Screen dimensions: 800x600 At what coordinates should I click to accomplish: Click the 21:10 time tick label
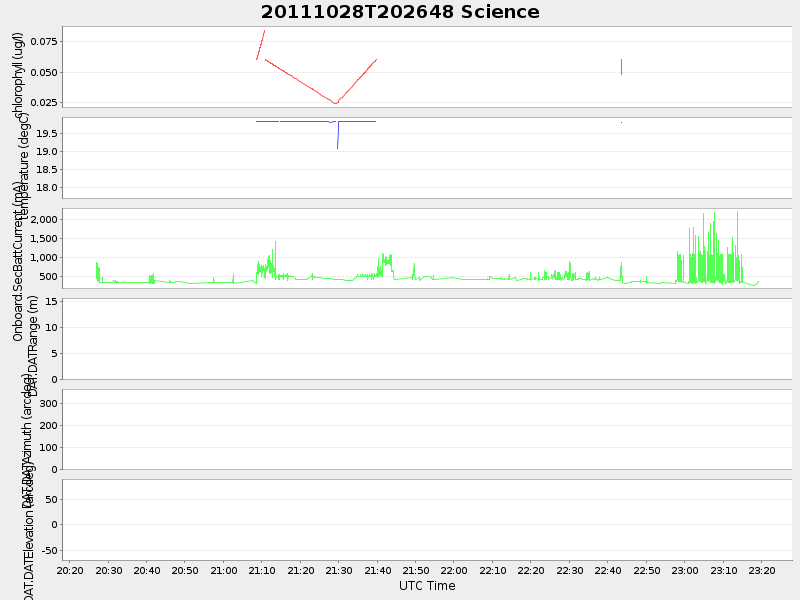pos(262,570)
